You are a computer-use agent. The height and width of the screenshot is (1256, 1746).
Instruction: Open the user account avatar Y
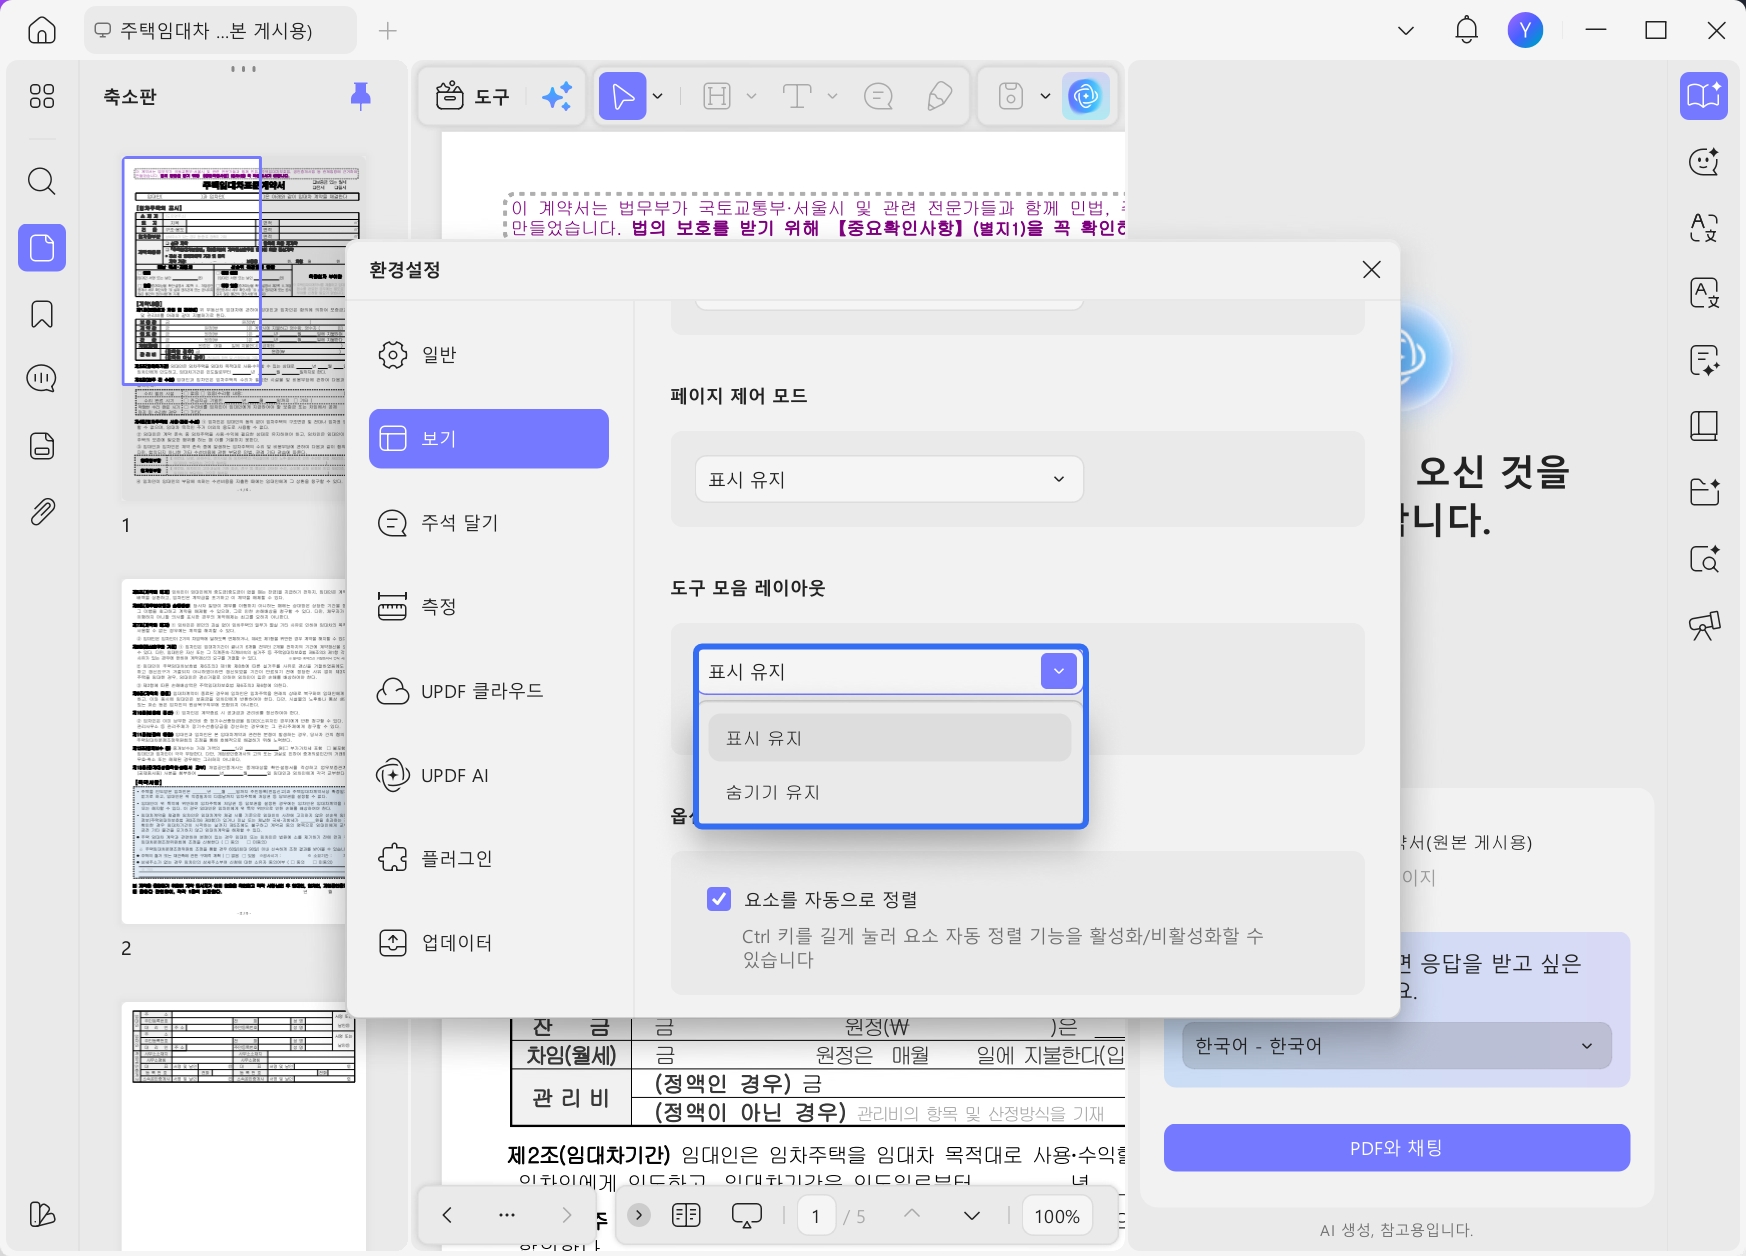coord(1525,30)
